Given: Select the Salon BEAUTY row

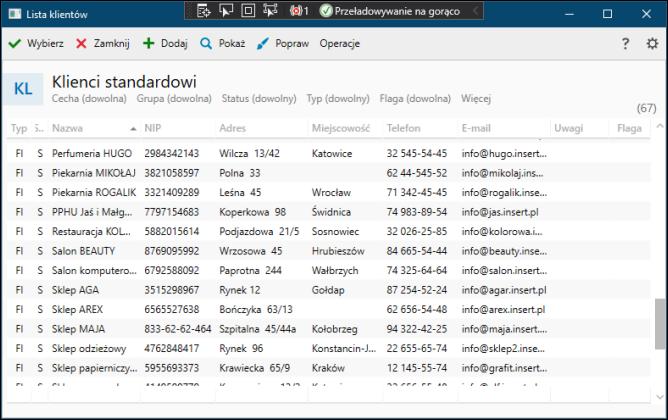Looking at the screenshot, I should 328,251.
